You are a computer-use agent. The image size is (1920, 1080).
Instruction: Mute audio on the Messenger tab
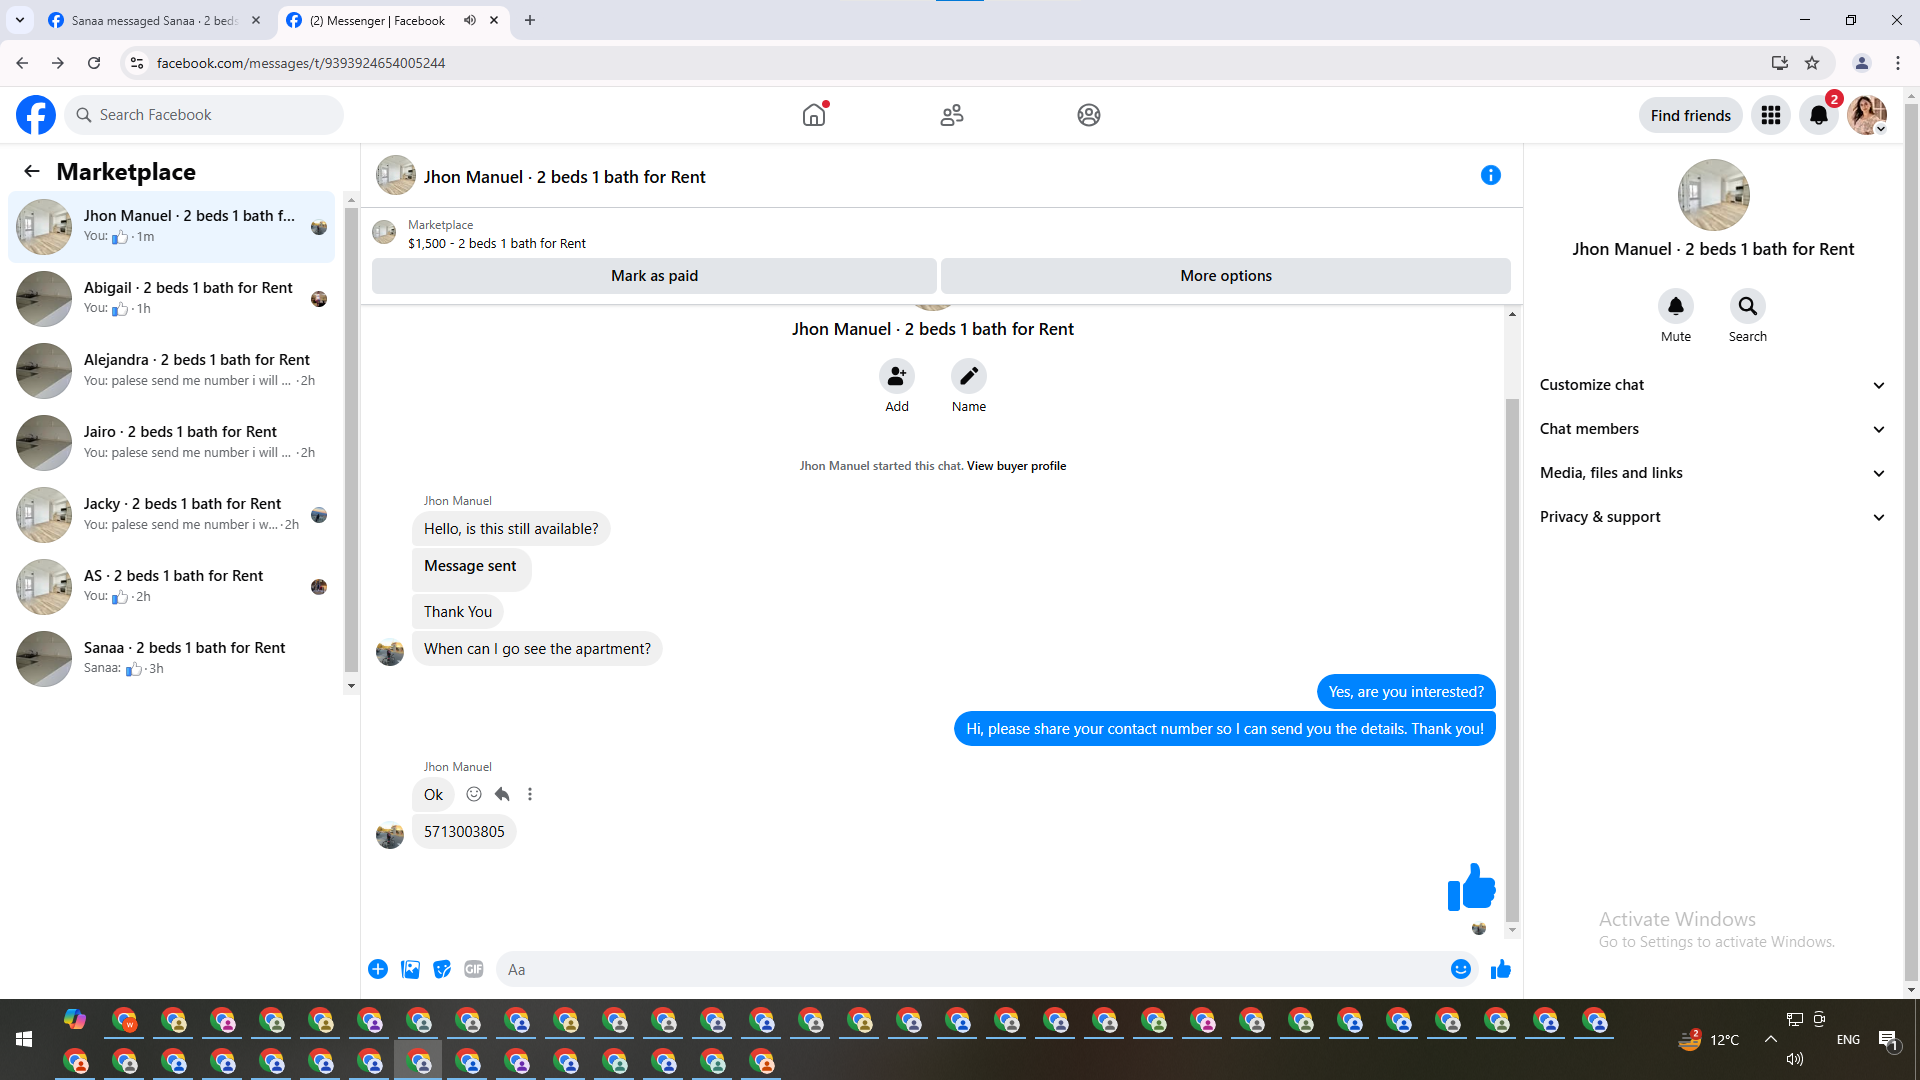[x=470, y=20]
